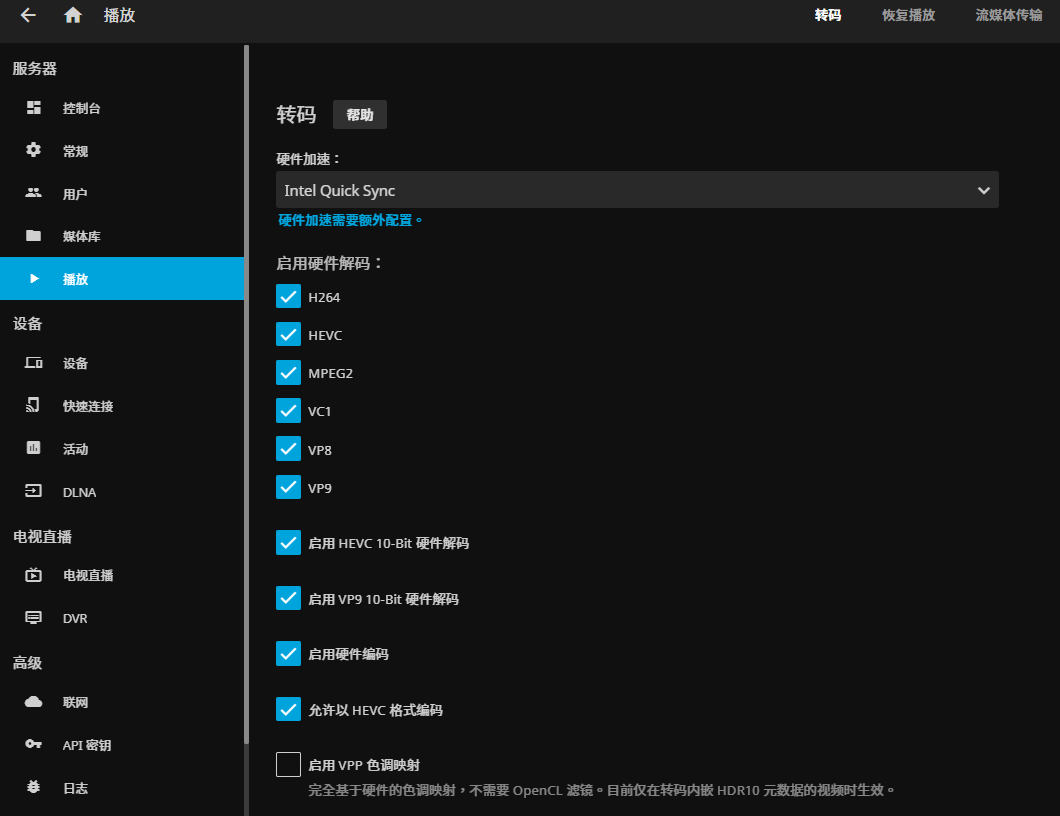Enable 启用 VPP 色调映射 tone mapping

(x=288, y=763)
